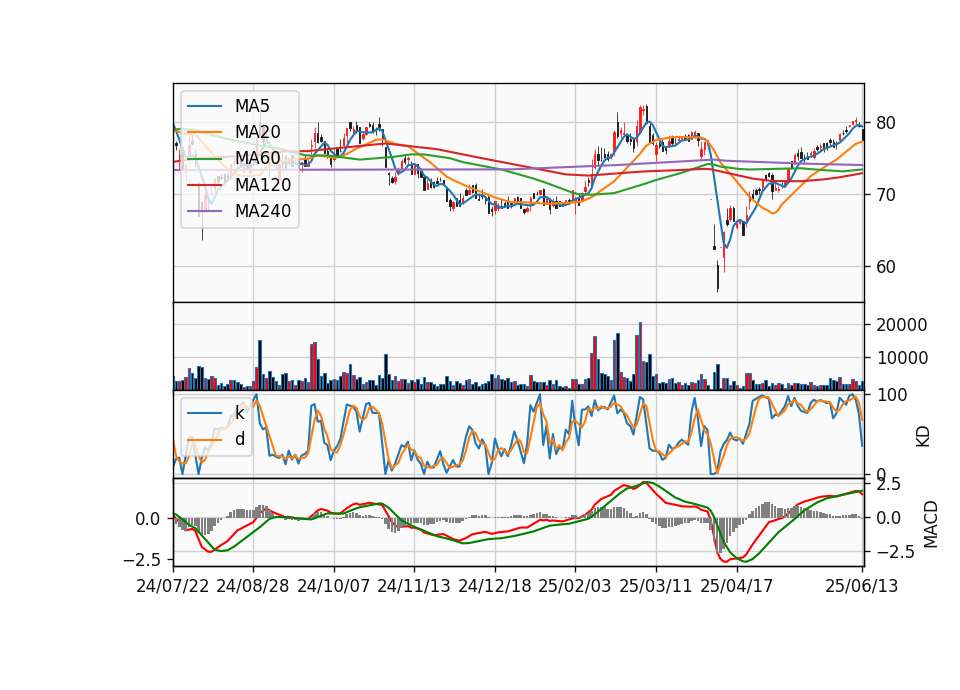The image size is (960, 690).
Task: Click the price axis value 70
Action: click(x=885, y=195)
